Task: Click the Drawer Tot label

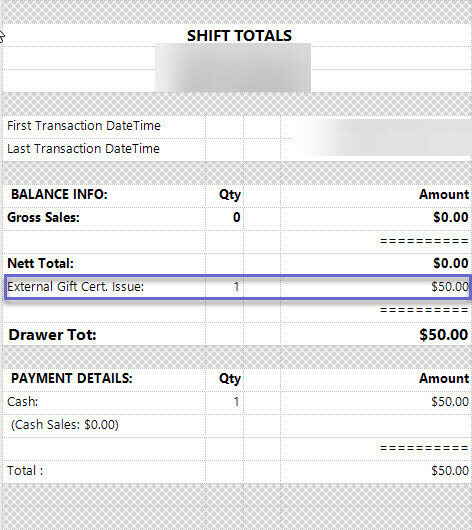Action: pyautogui.click(x=52, y=335)
